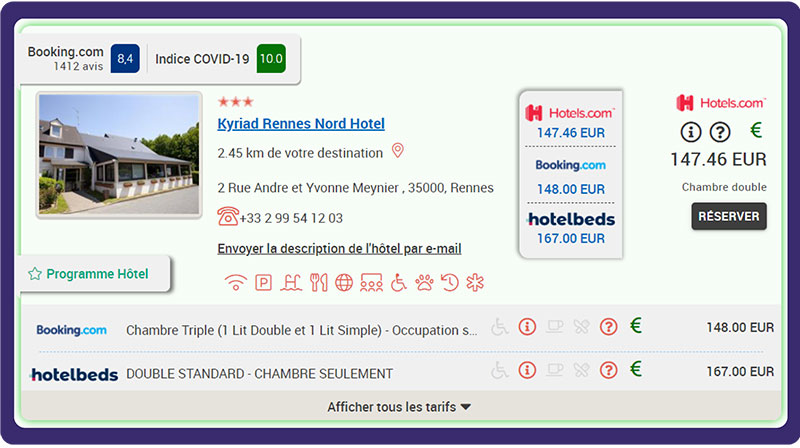Image resolution: width=800 pixels, height=448 pixels.
Task: Expand Afficher tous les tarifs
Action: (399, 407)
